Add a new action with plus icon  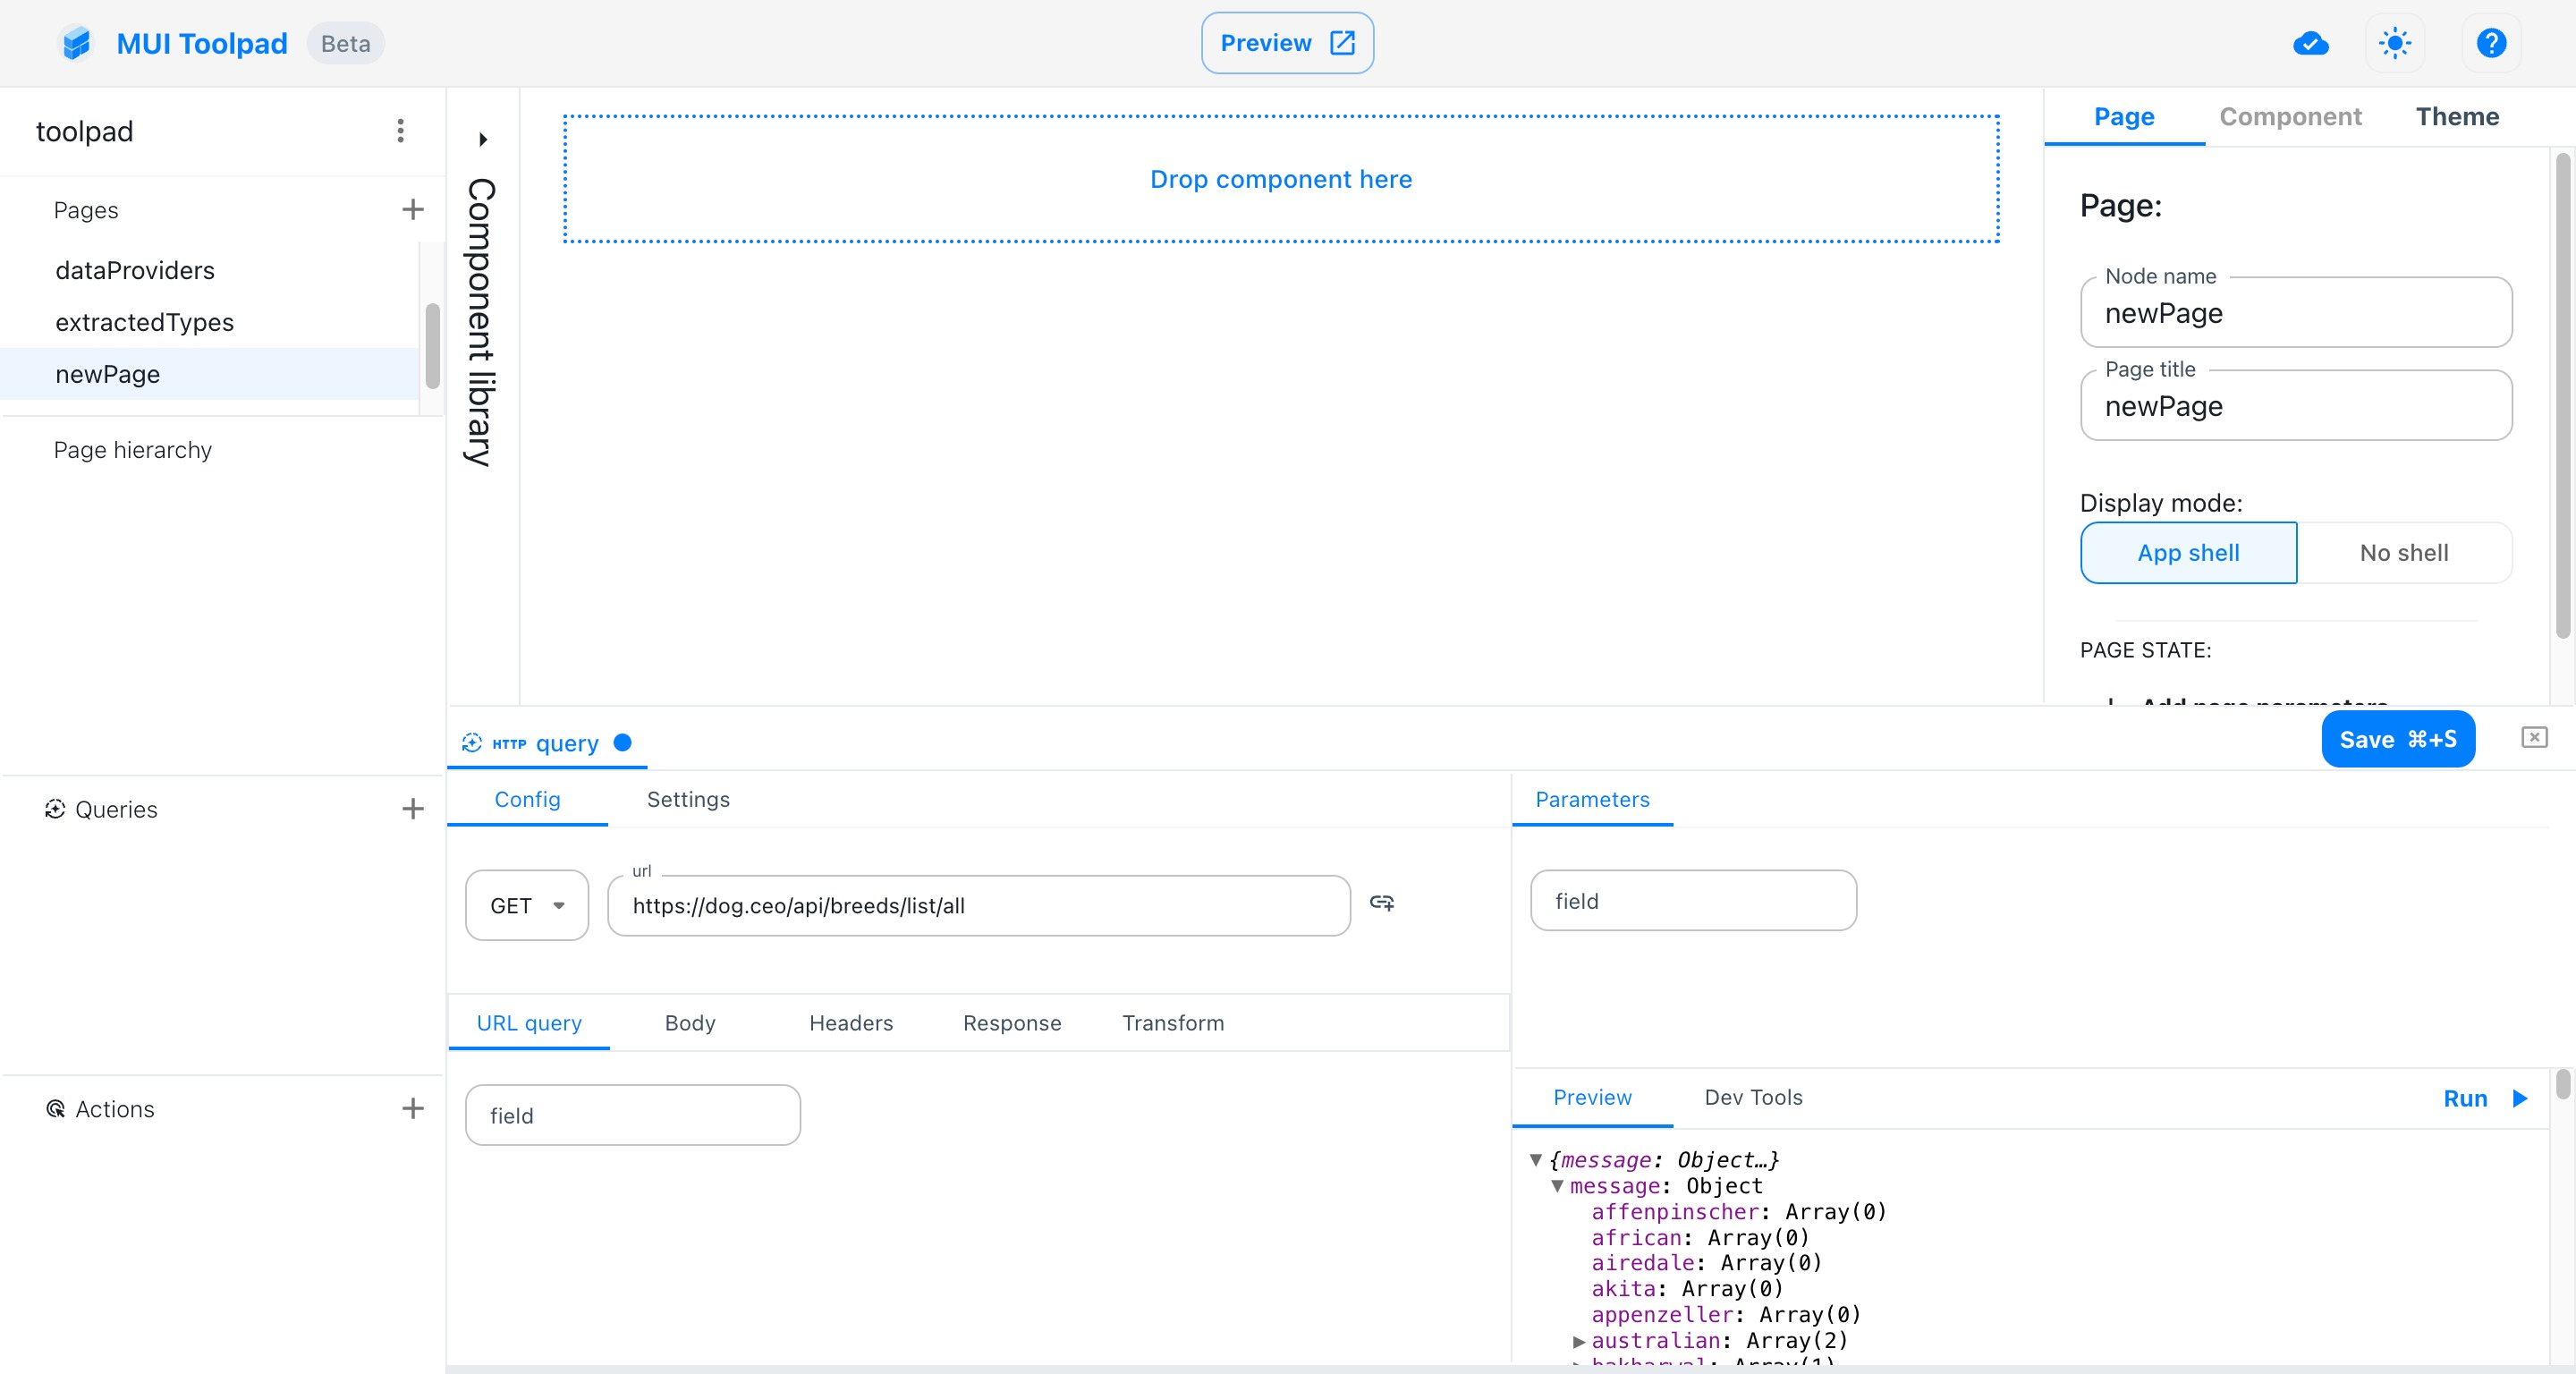pos(412,1107)
